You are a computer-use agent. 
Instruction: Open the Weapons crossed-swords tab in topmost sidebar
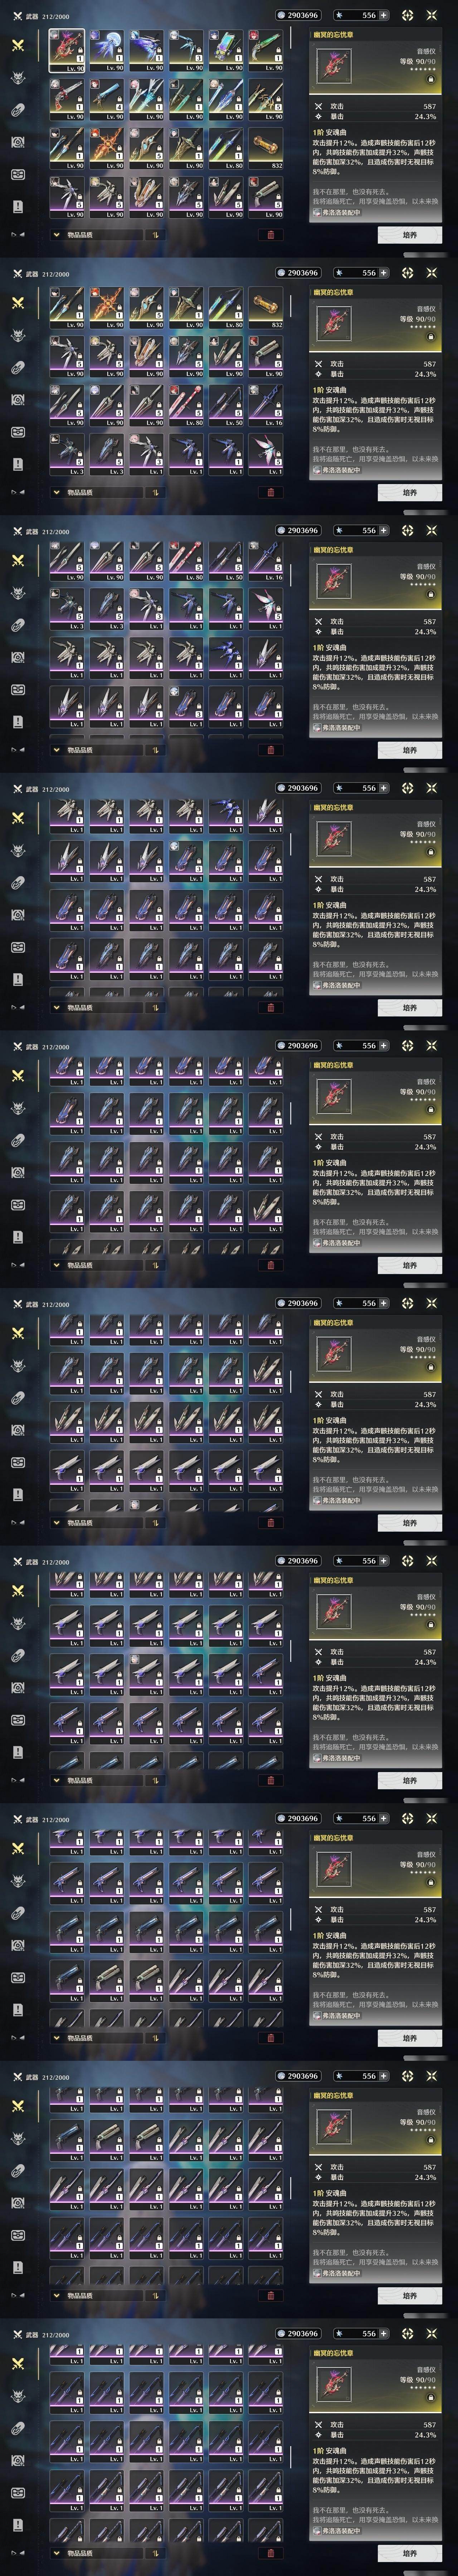tap(18, 45)
